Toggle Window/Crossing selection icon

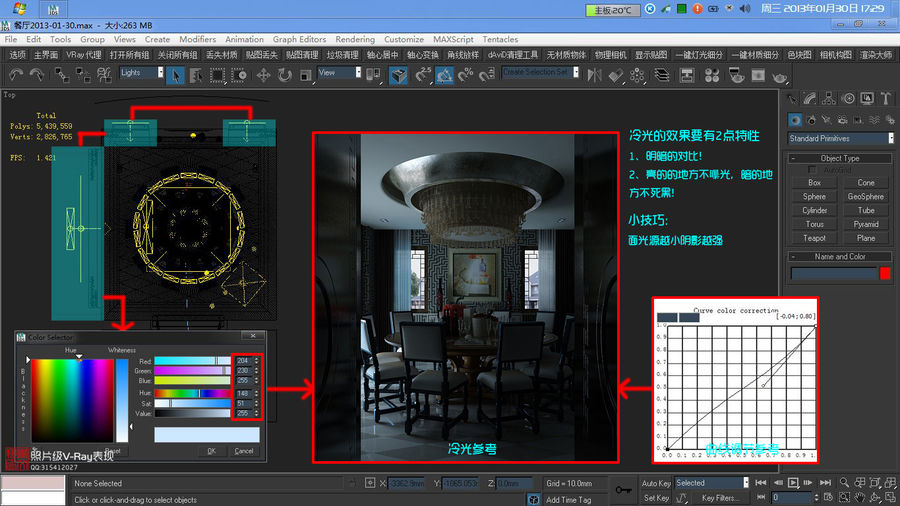(239, 75)
